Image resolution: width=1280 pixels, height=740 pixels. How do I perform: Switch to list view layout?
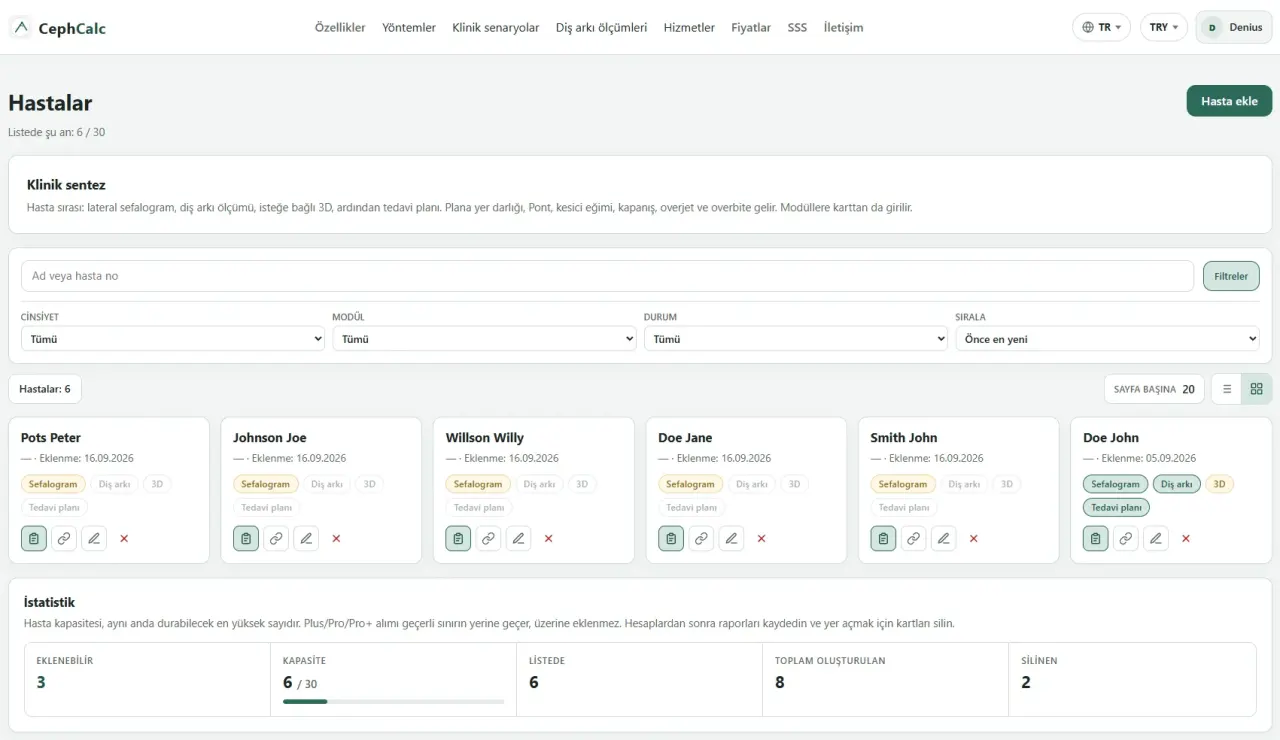pos(1227,389)
